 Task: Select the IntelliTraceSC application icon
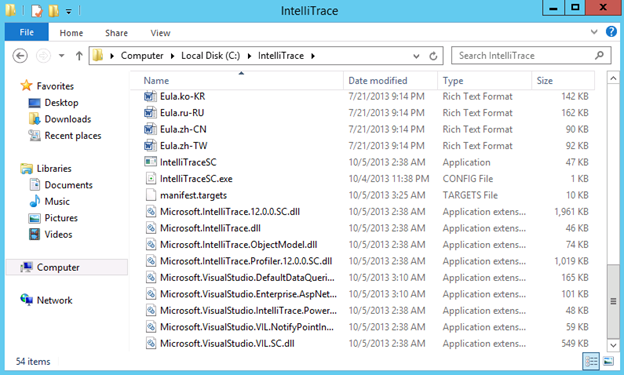150,162
